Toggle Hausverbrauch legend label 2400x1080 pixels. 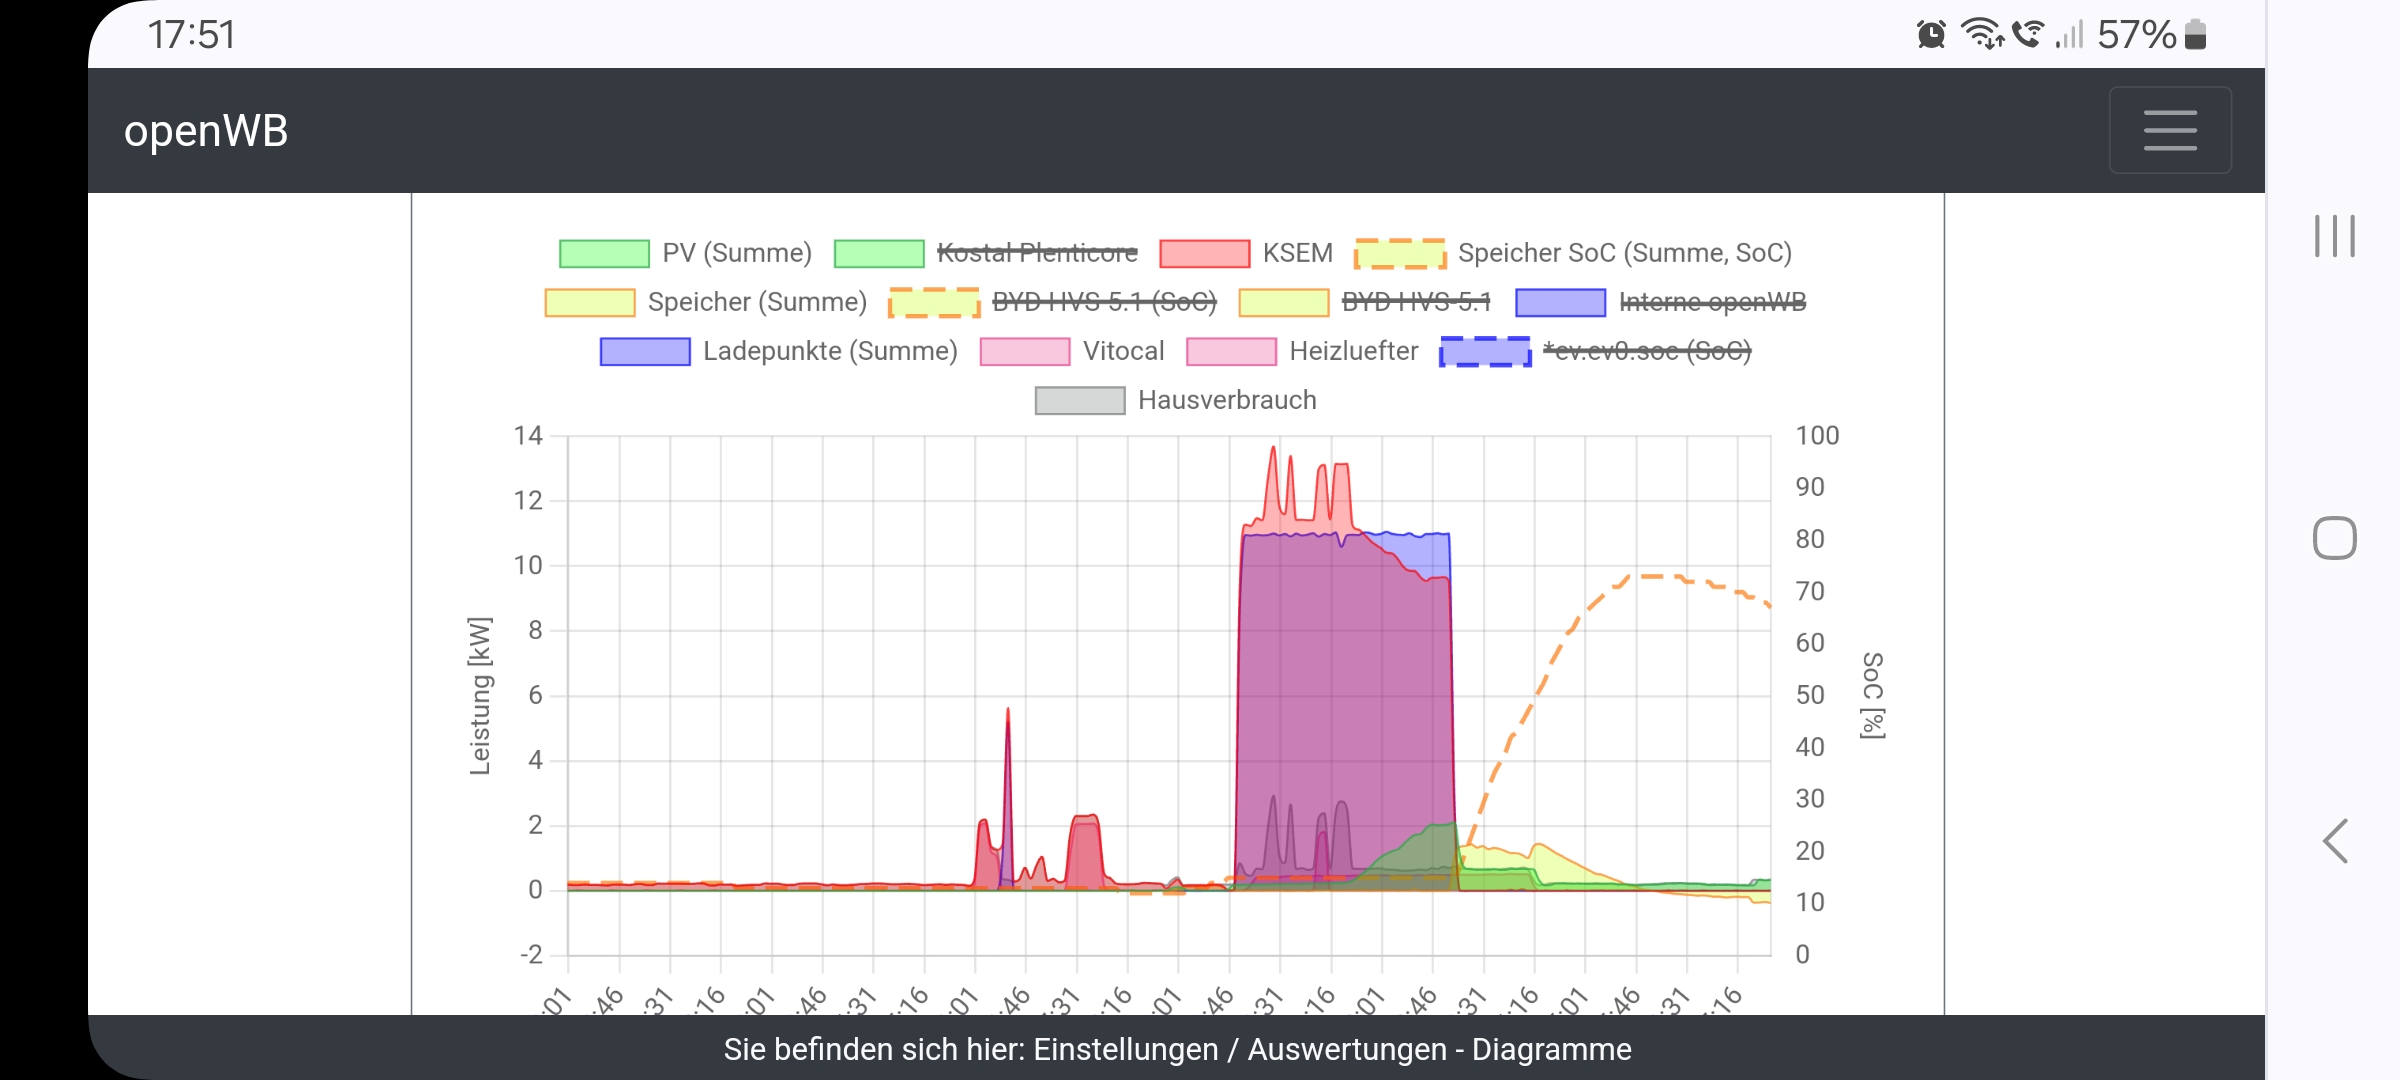tap(1226, 400)
